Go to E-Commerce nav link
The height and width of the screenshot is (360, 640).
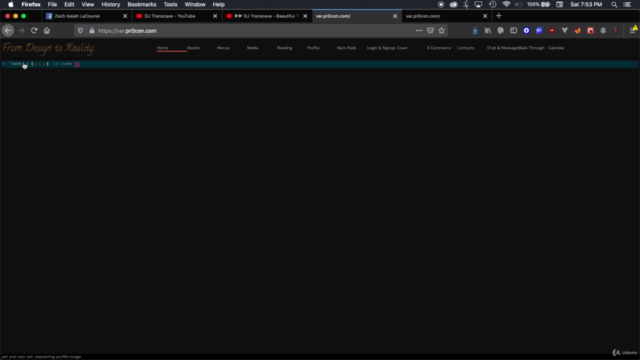(439, 48)
